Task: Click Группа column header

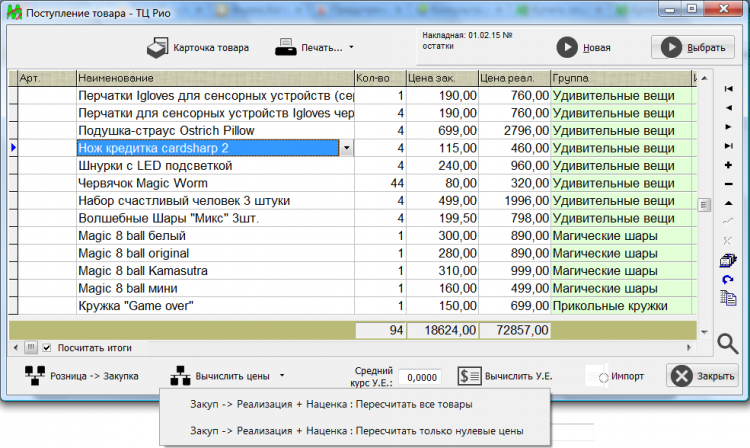Action: pos(621,78)
